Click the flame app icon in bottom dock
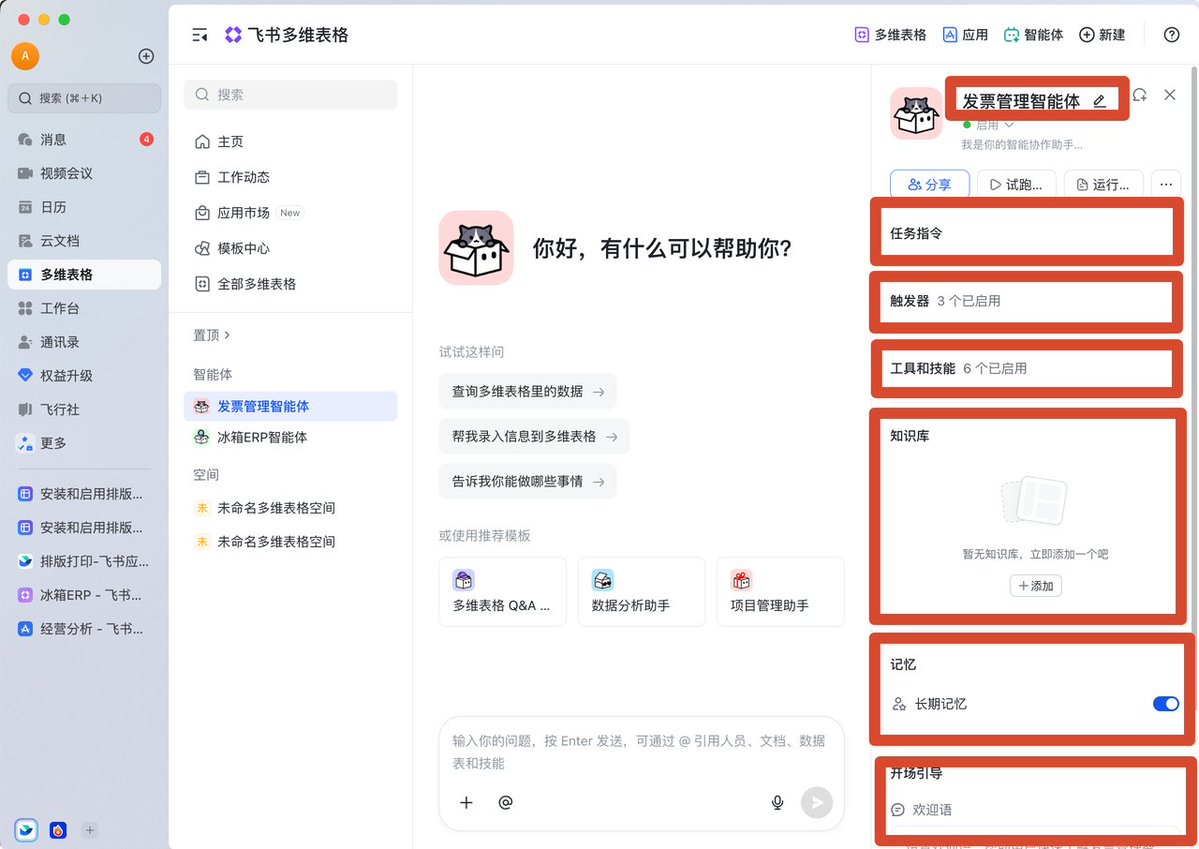 pyautogui.click(x=58, y=830)
